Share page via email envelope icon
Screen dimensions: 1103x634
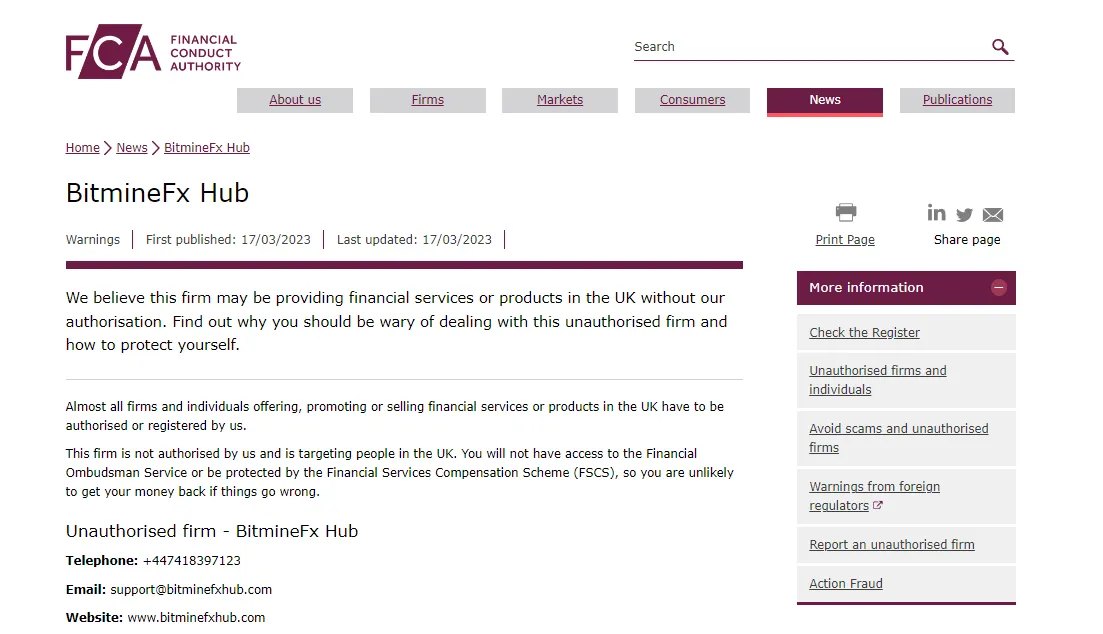pos(993,215)
